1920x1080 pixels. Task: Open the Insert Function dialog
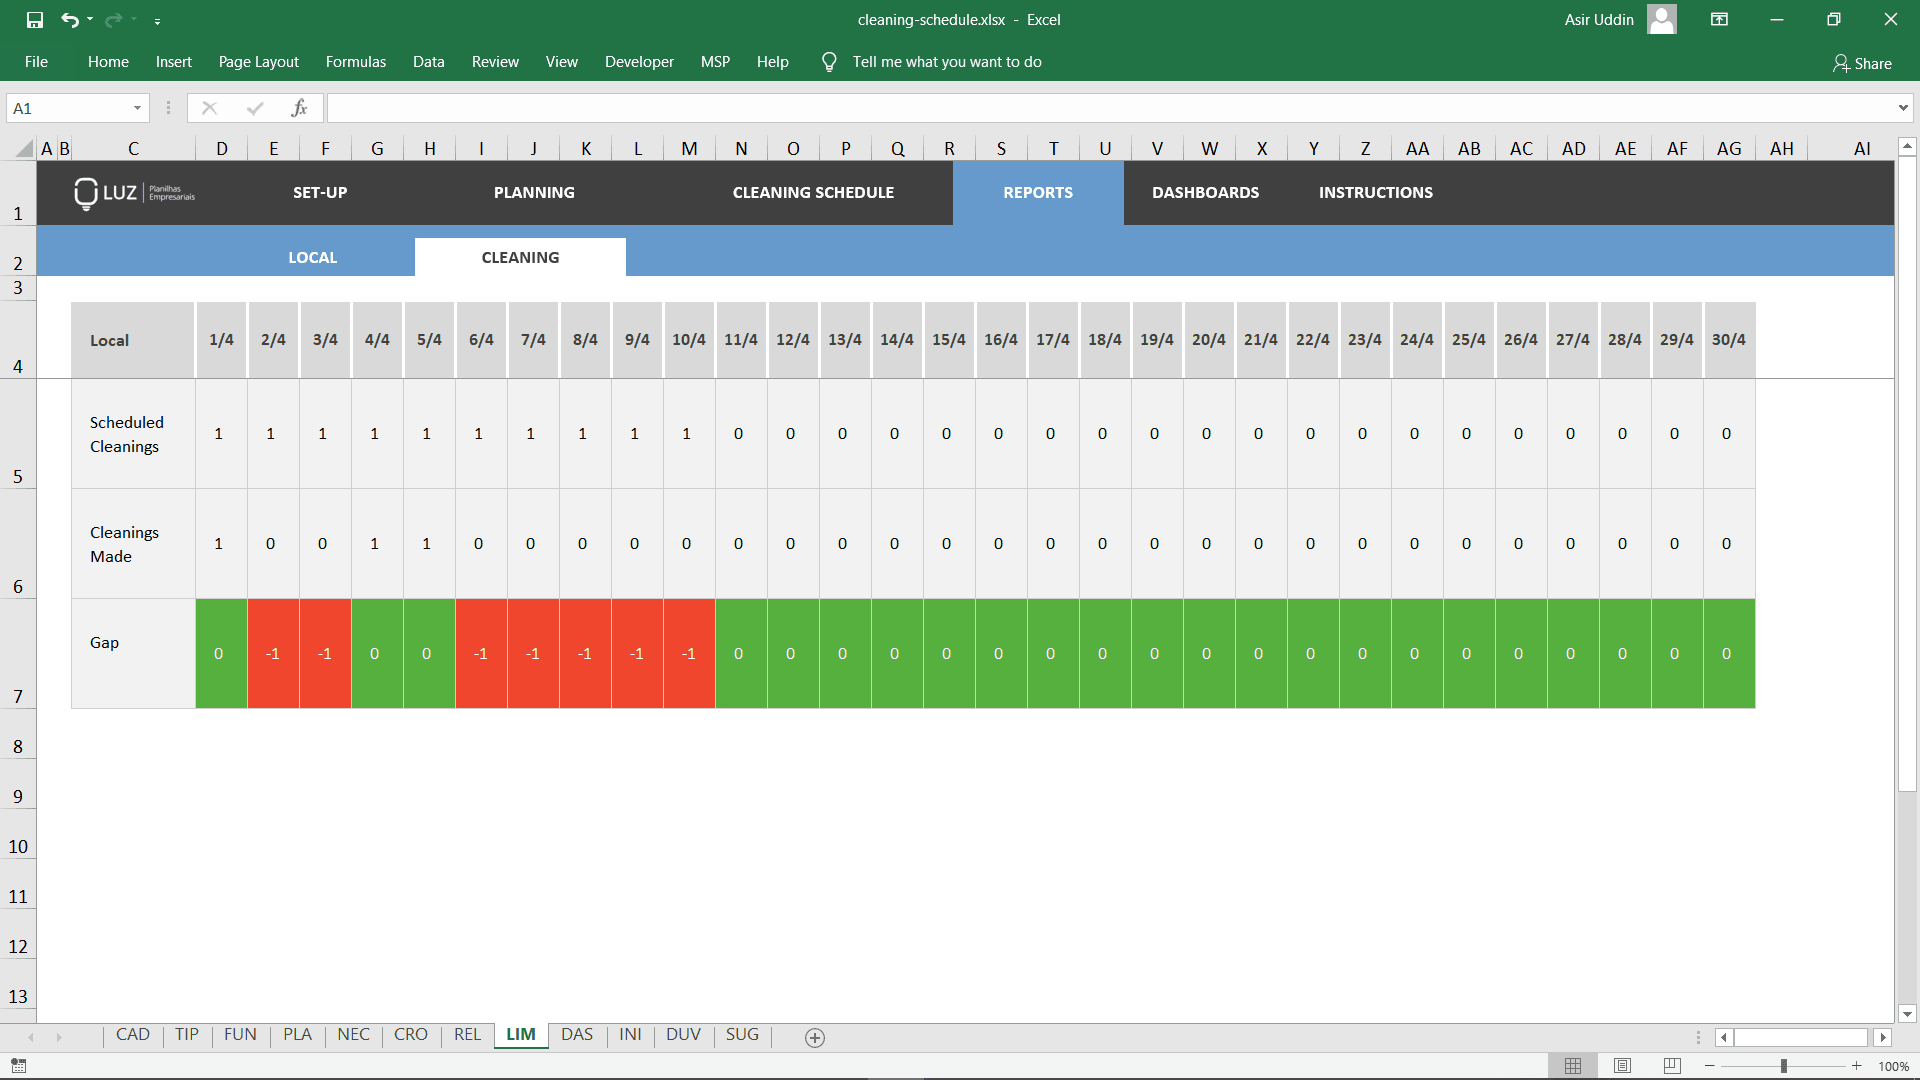[300, 108]
